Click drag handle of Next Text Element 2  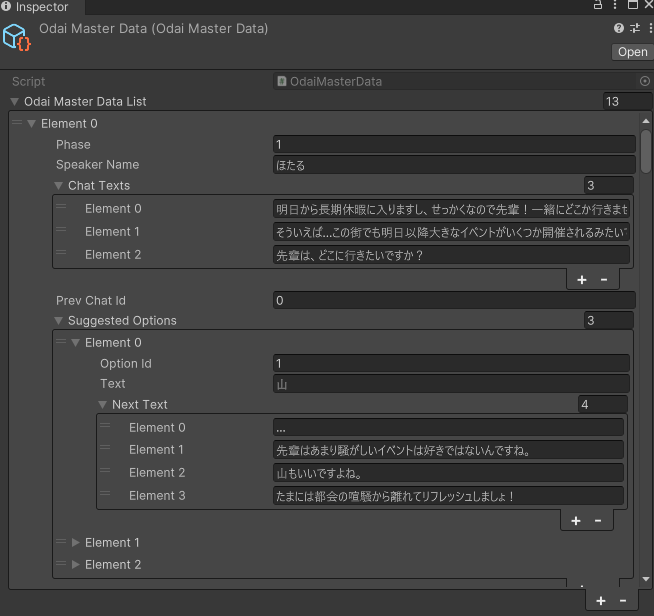(x=105, y=470)
